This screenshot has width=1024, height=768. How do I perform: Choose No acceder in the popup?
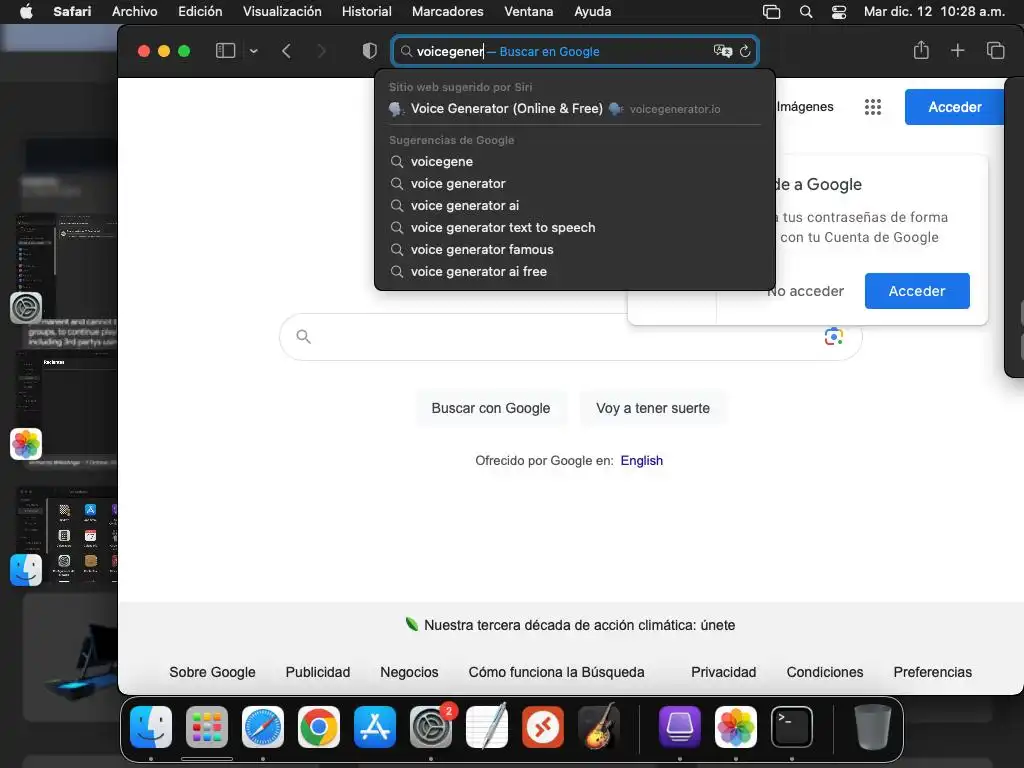(x=806, y=291)
